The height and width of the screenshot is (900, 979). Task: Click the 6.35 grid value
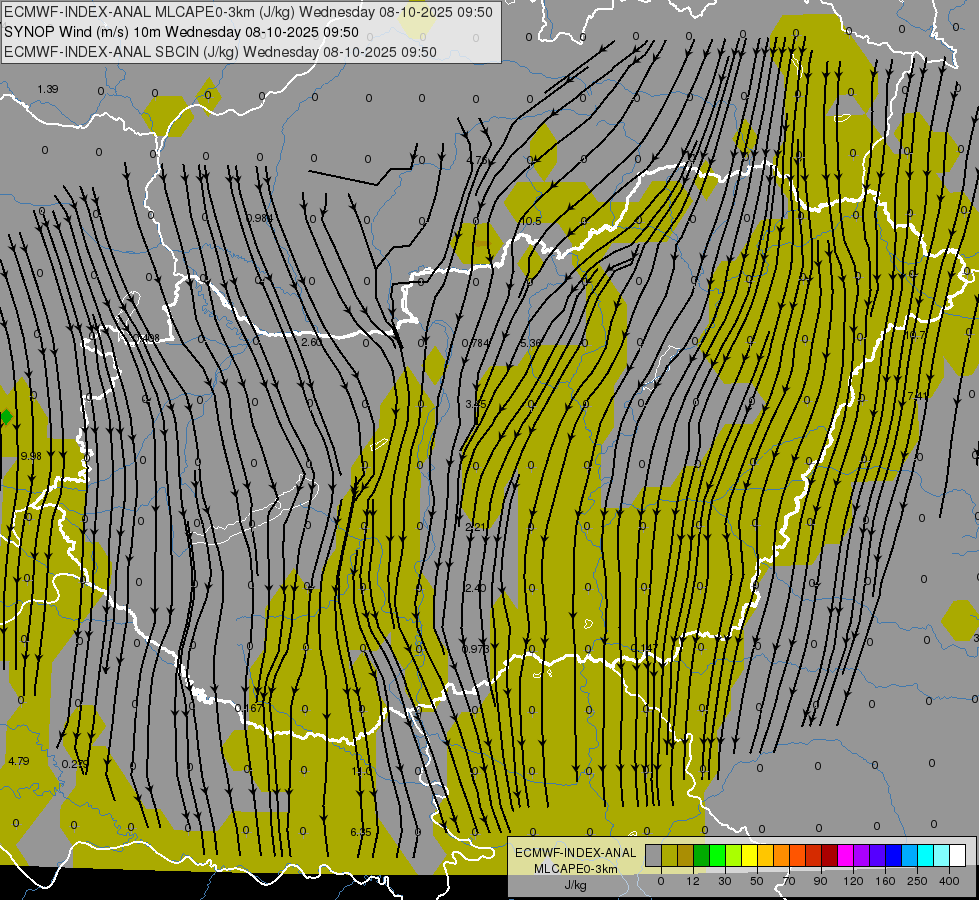click(x=361, y=832)
